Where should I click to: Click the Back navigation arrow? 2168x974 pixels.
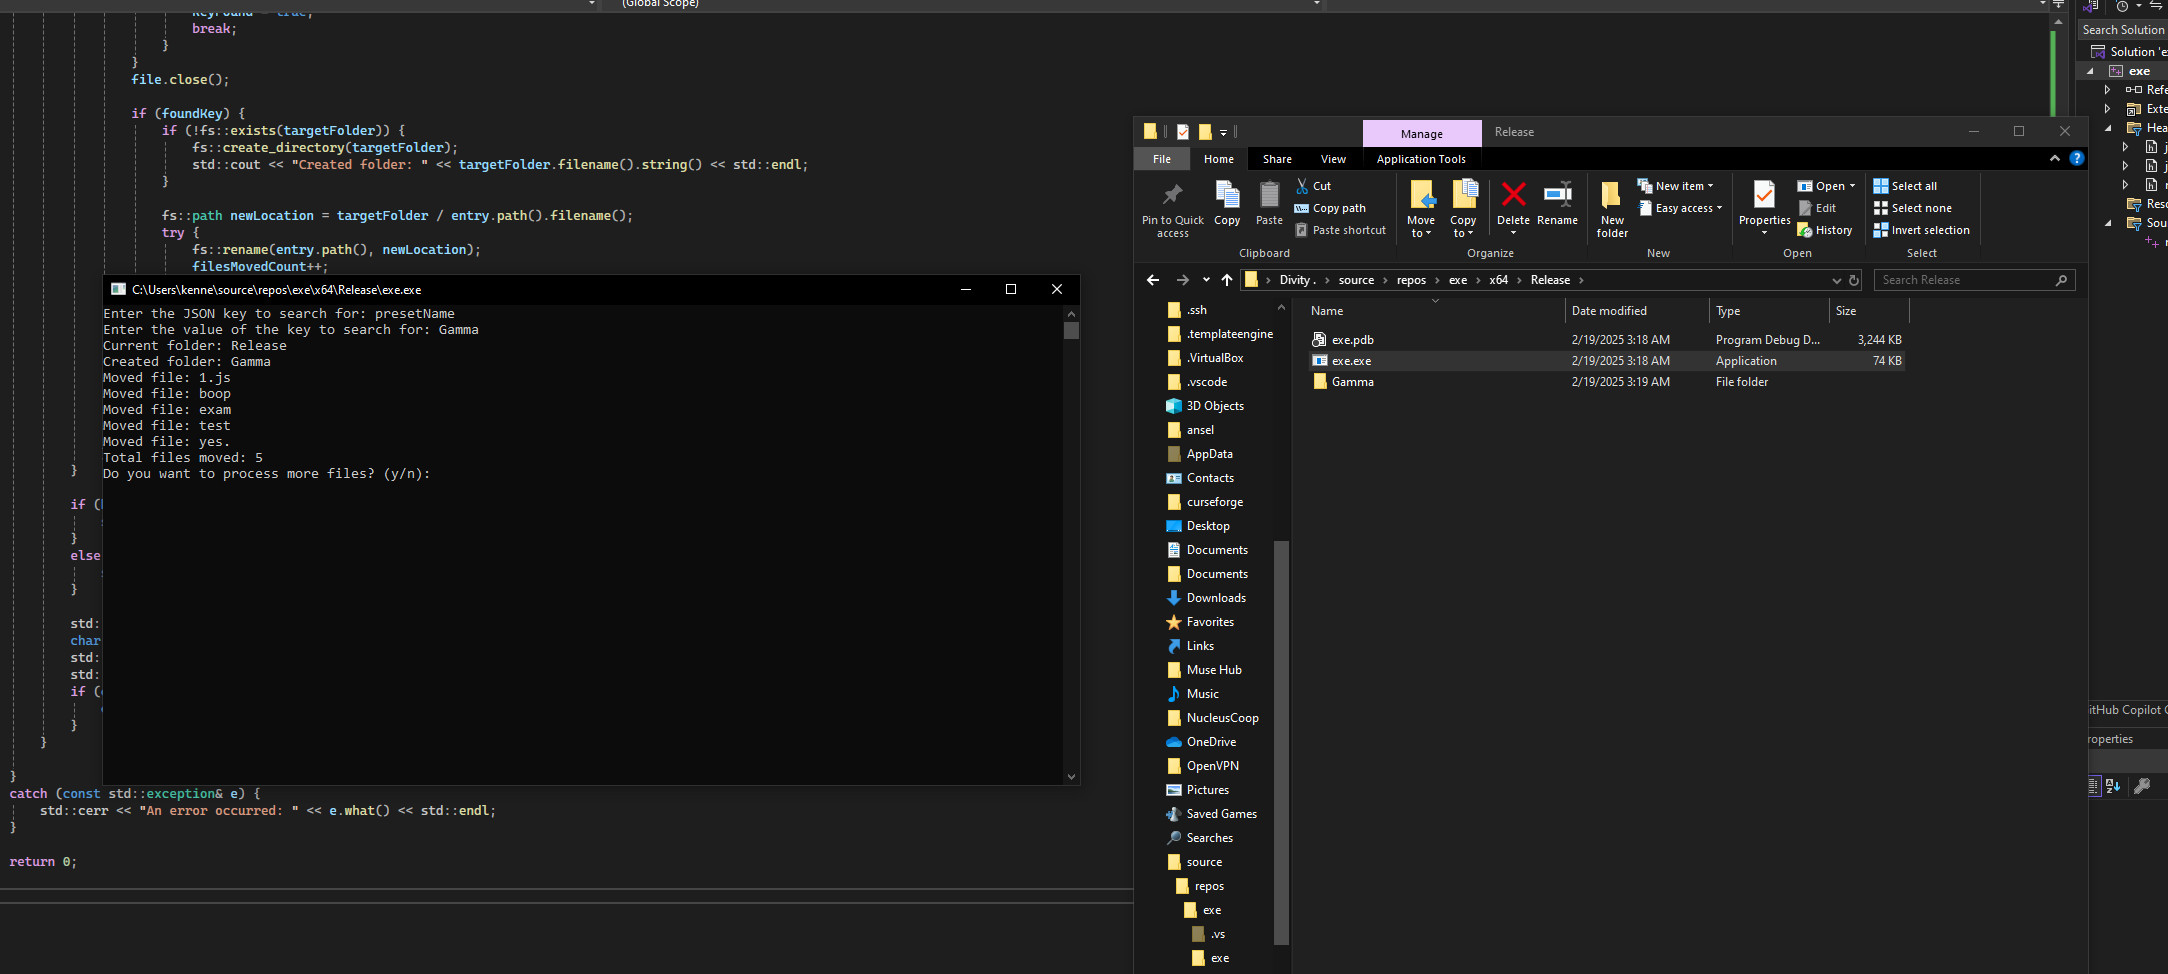[1153, 280]
